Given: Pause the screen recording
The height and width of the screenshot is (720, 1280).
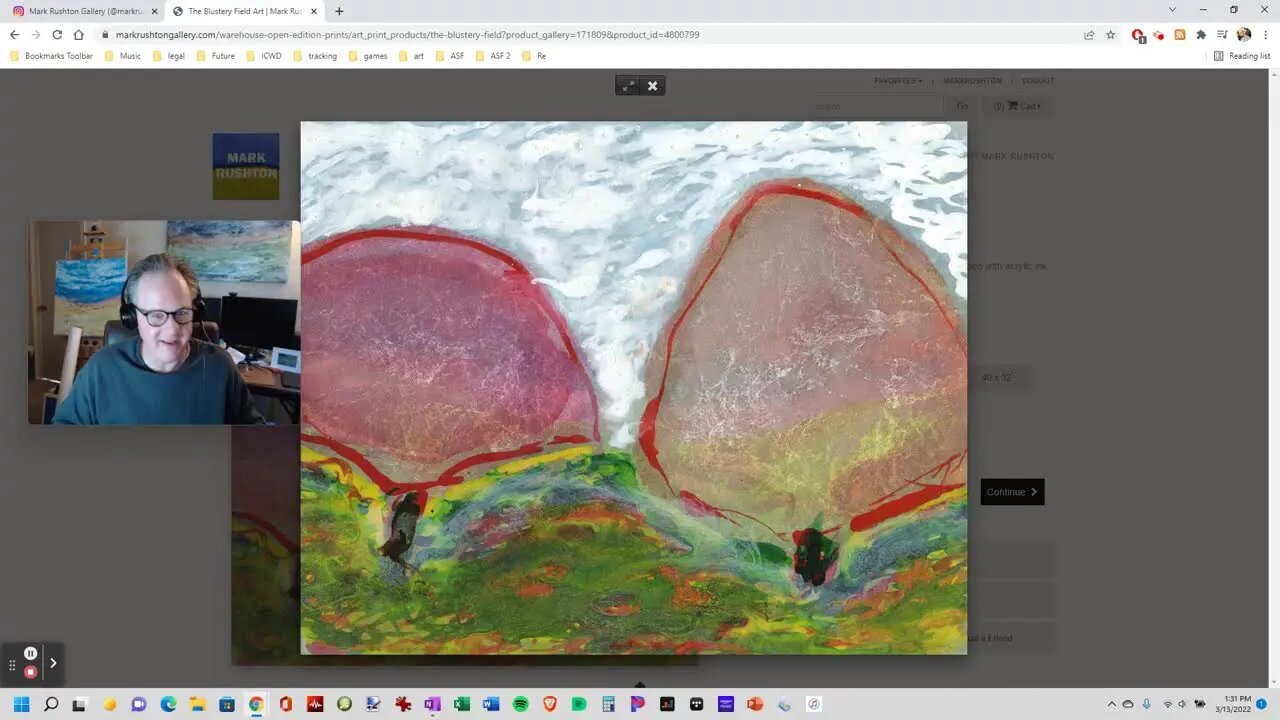Looking at the screenshot, I should point(31,653).
